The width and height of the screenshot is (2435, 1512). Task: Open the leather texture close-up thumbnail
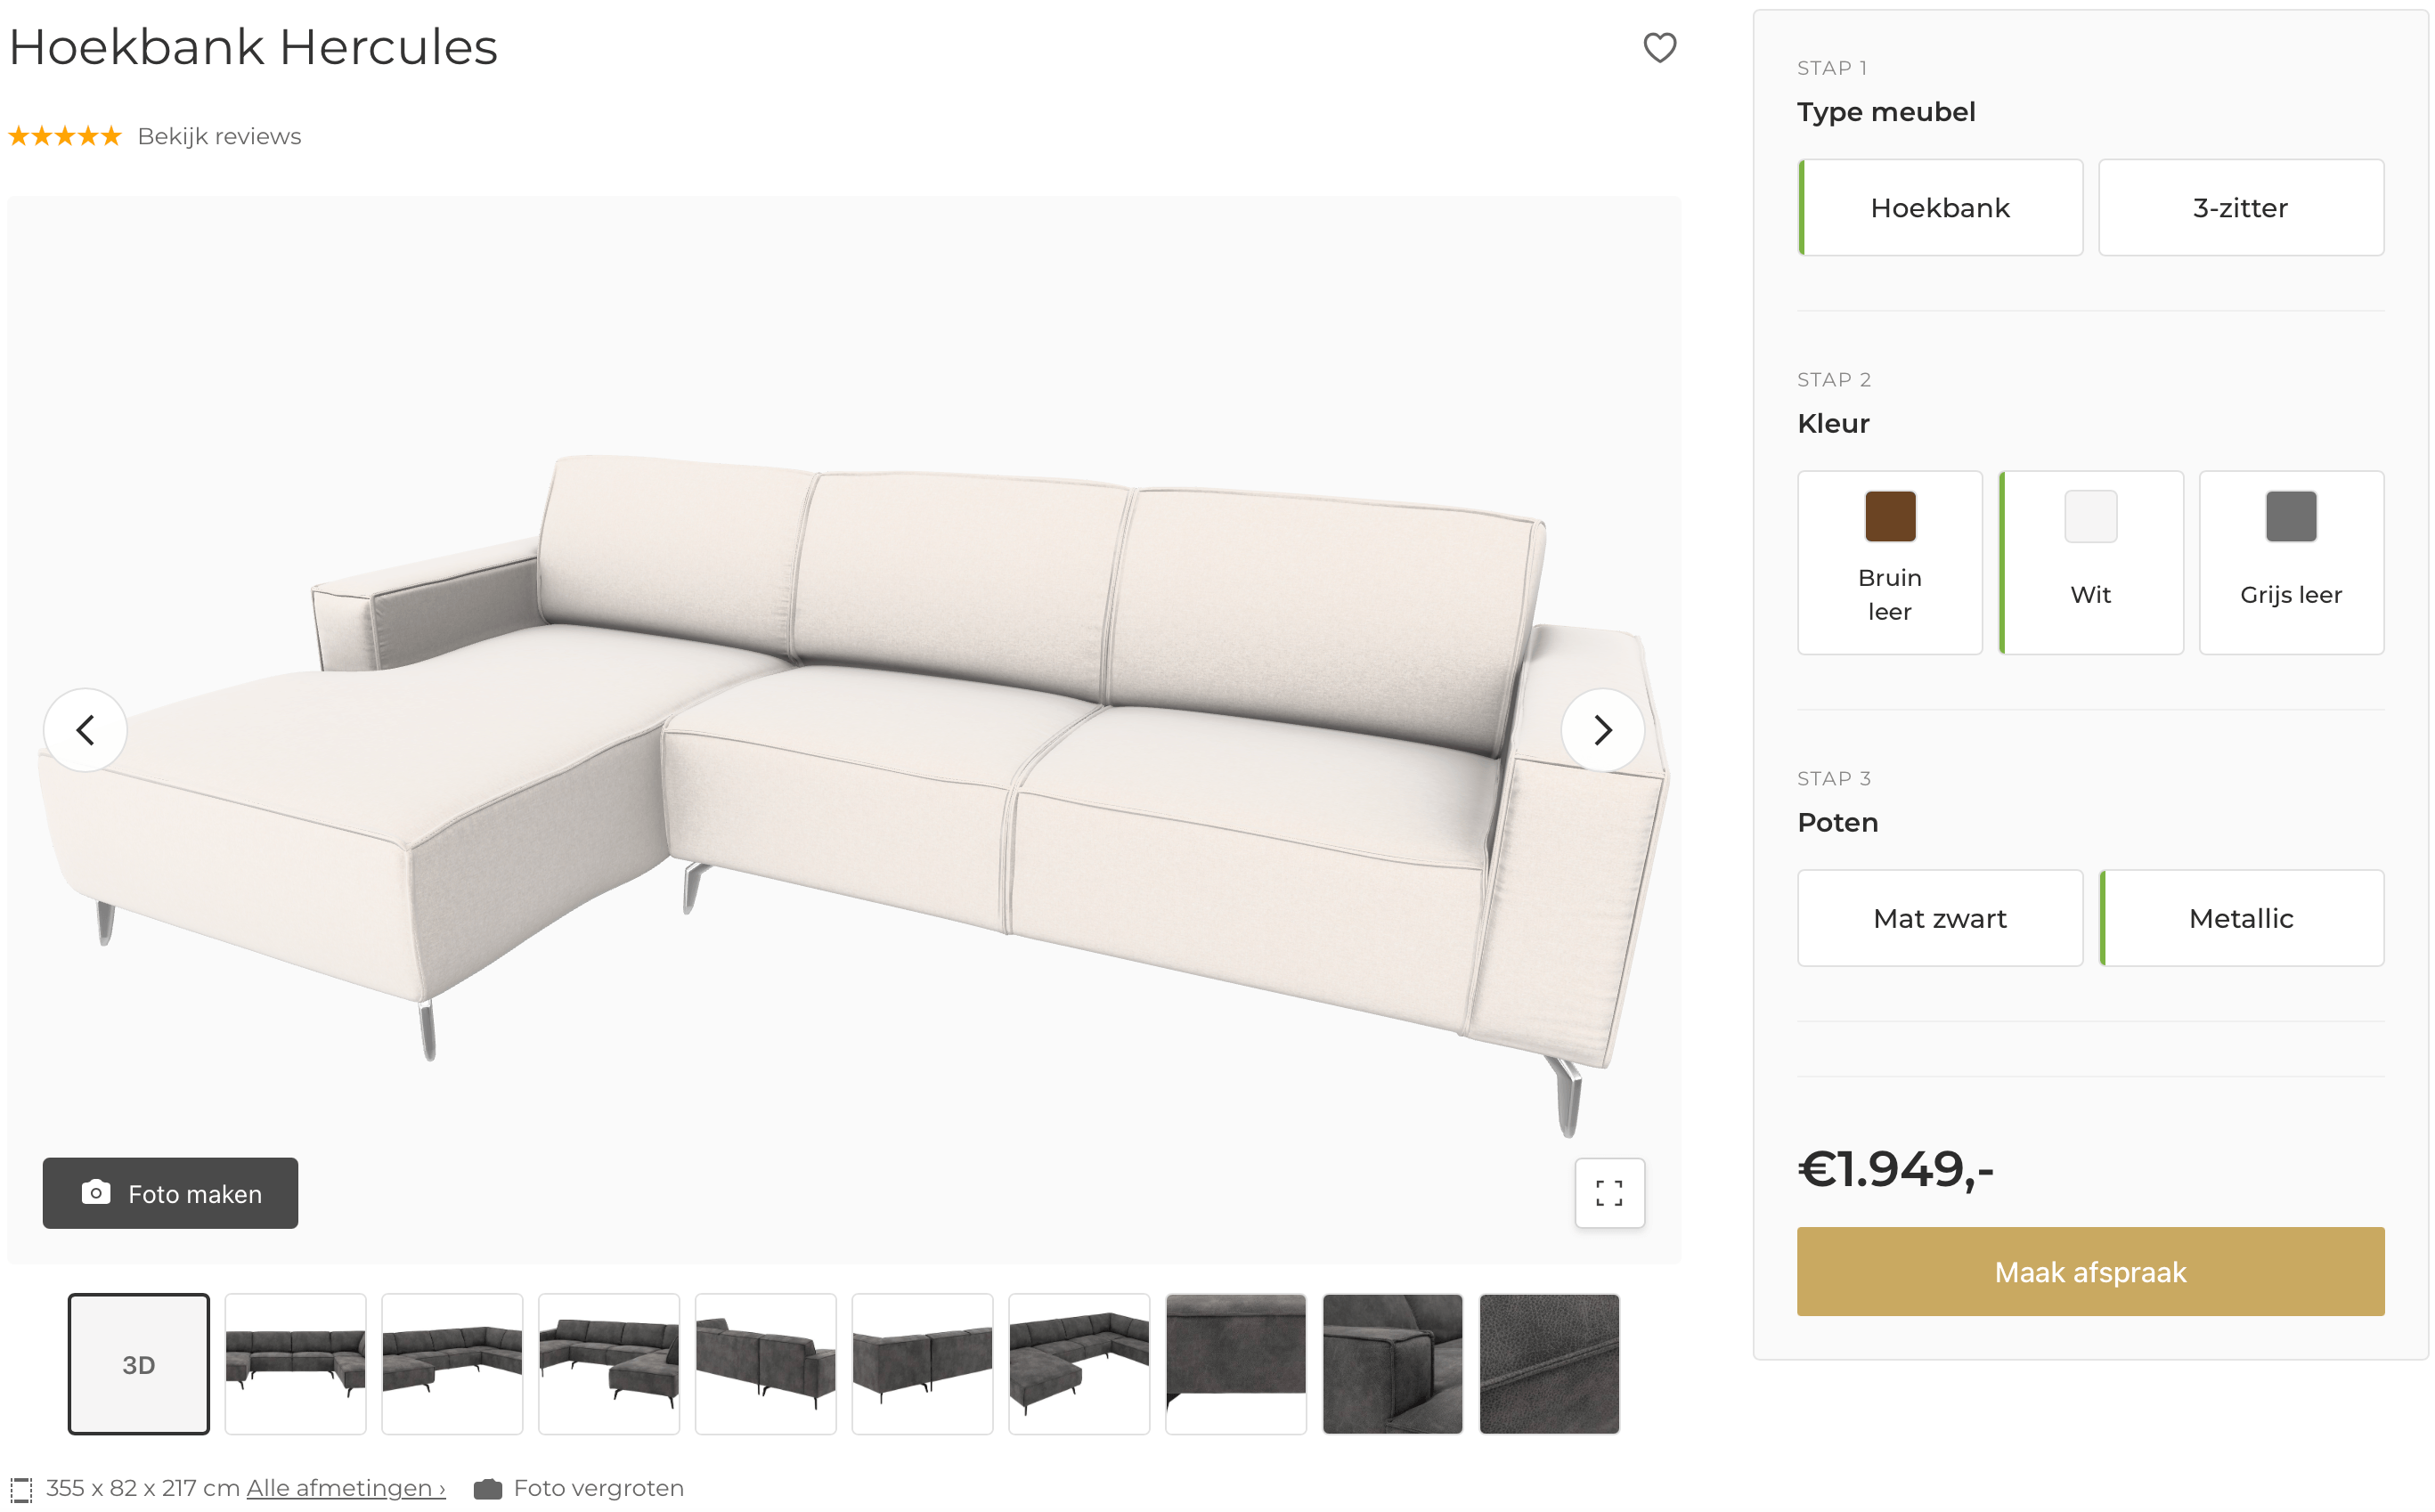pos(1549,1363)
